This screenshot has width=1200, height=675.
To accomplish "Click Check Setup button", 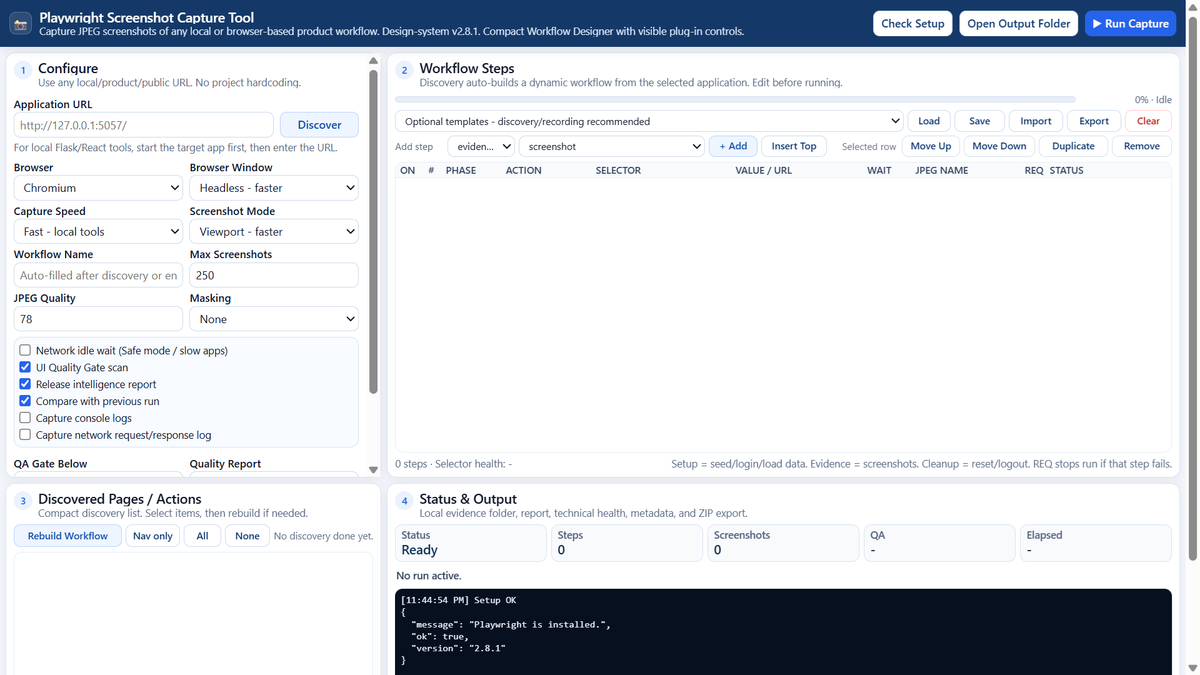I will tap(912, 23).
